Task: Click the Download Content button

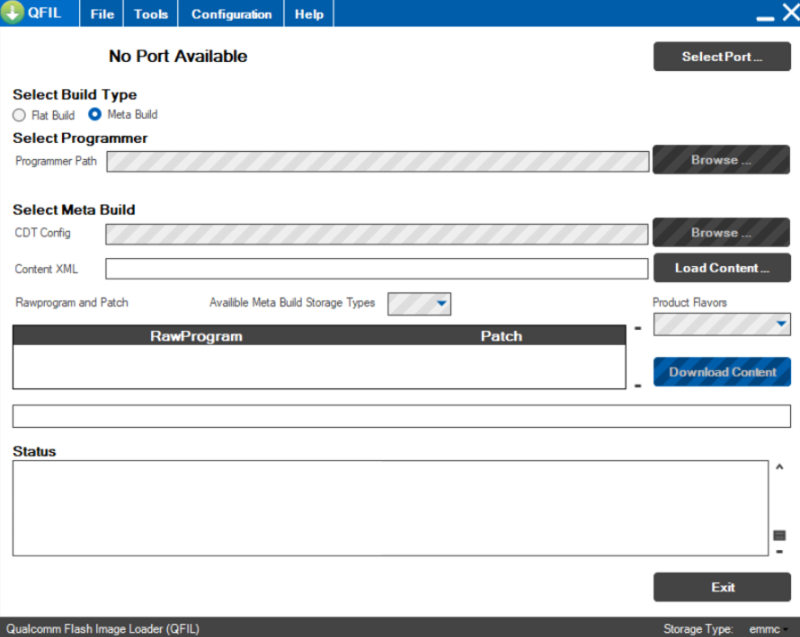Action: [722, 372]
